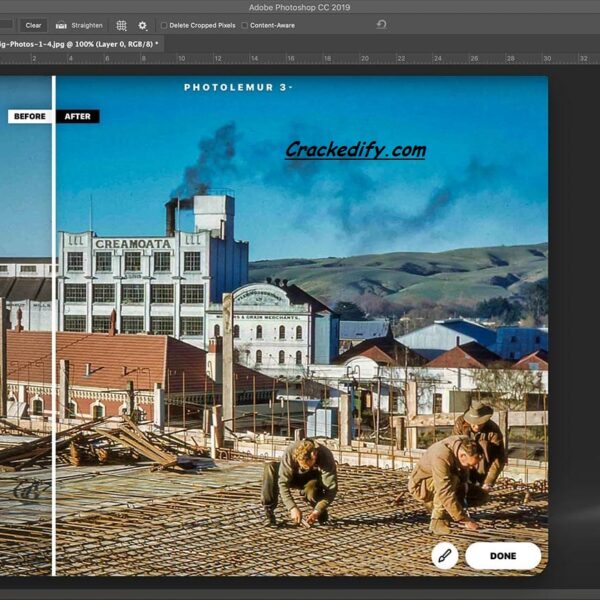Click the PHOTOLEMUR 3 title text
The height and width of the screenshot is (600, 600).
tap(238, 87)
